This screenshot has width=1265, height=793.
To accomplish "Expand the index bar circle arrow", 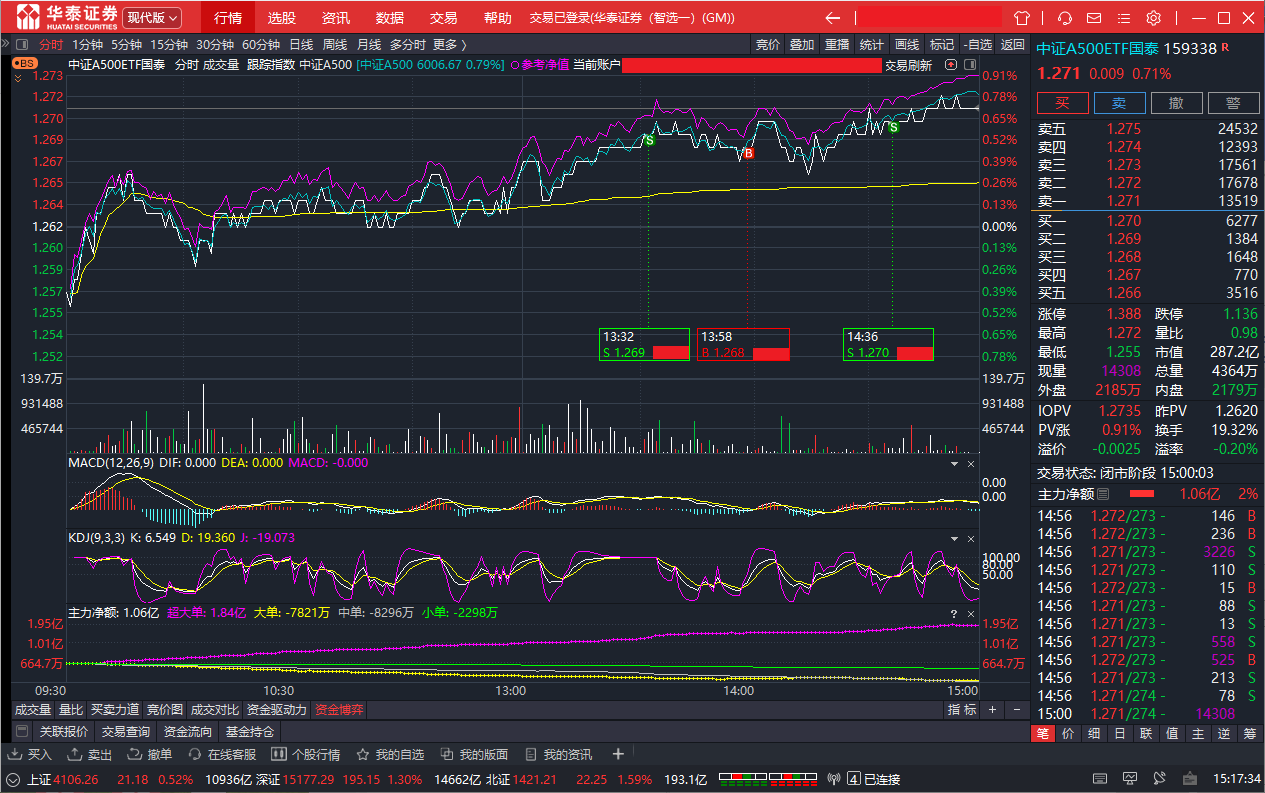I will (14, 779).
